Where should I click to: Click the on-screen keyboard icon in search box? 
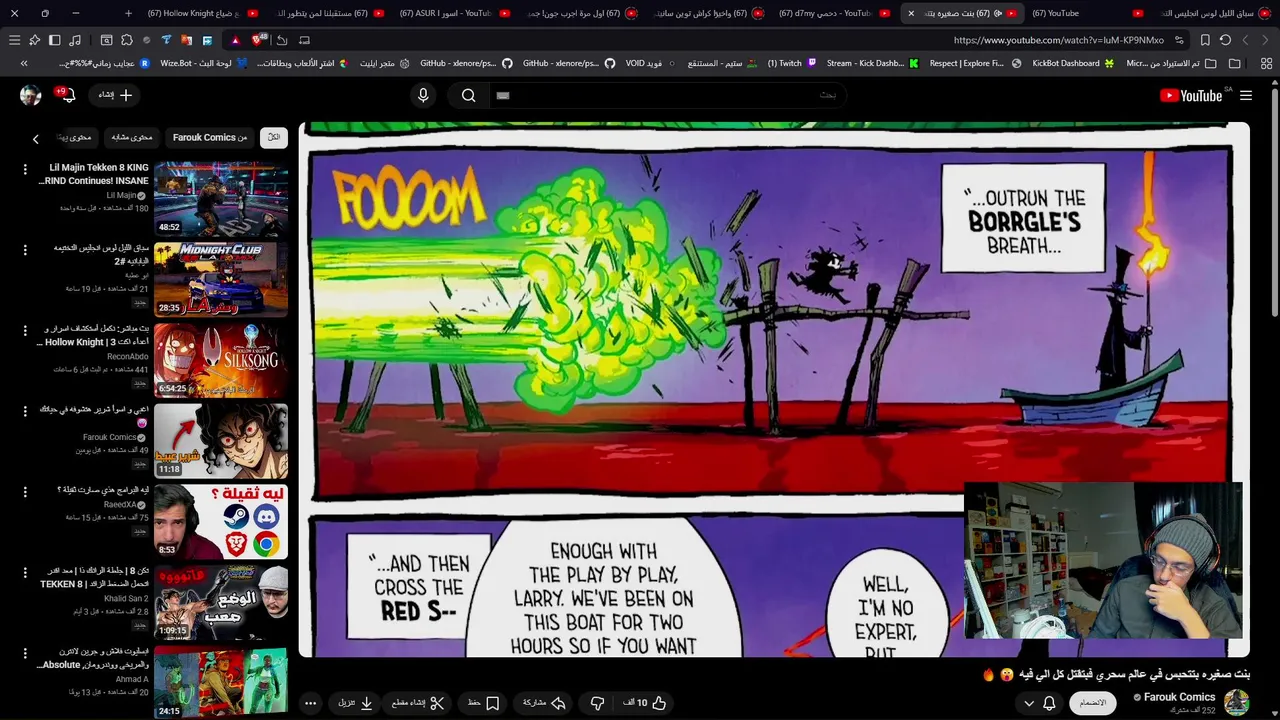503,95
